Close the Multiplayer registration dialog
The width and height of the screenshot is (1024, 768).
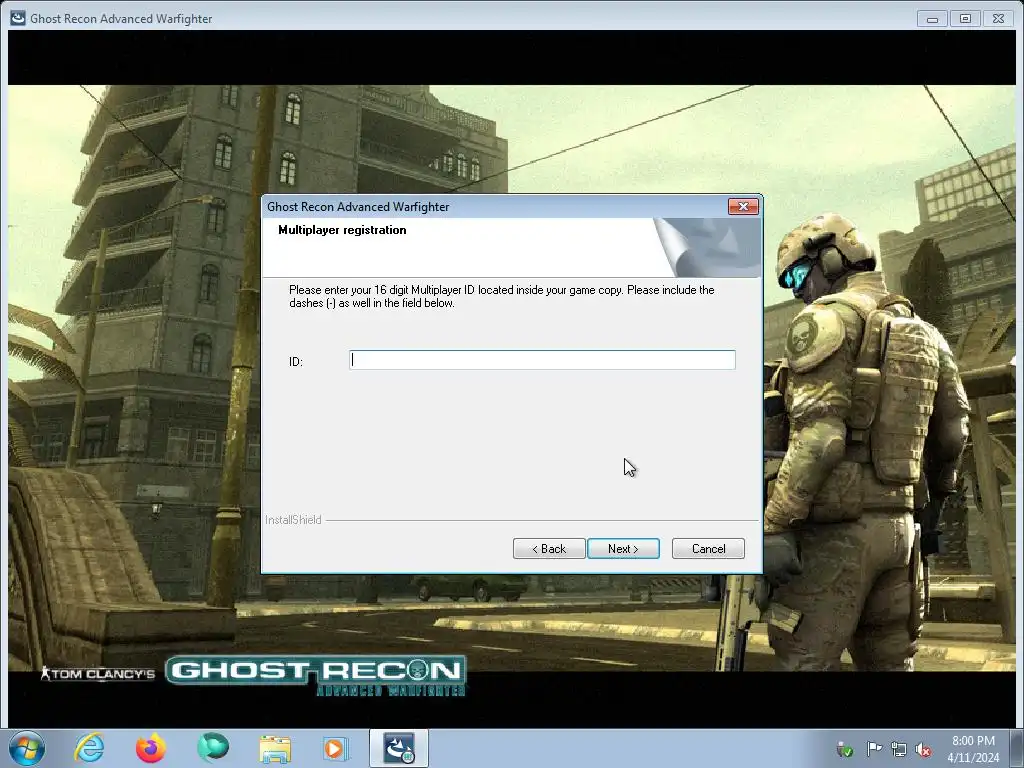(x=743, y=206)
